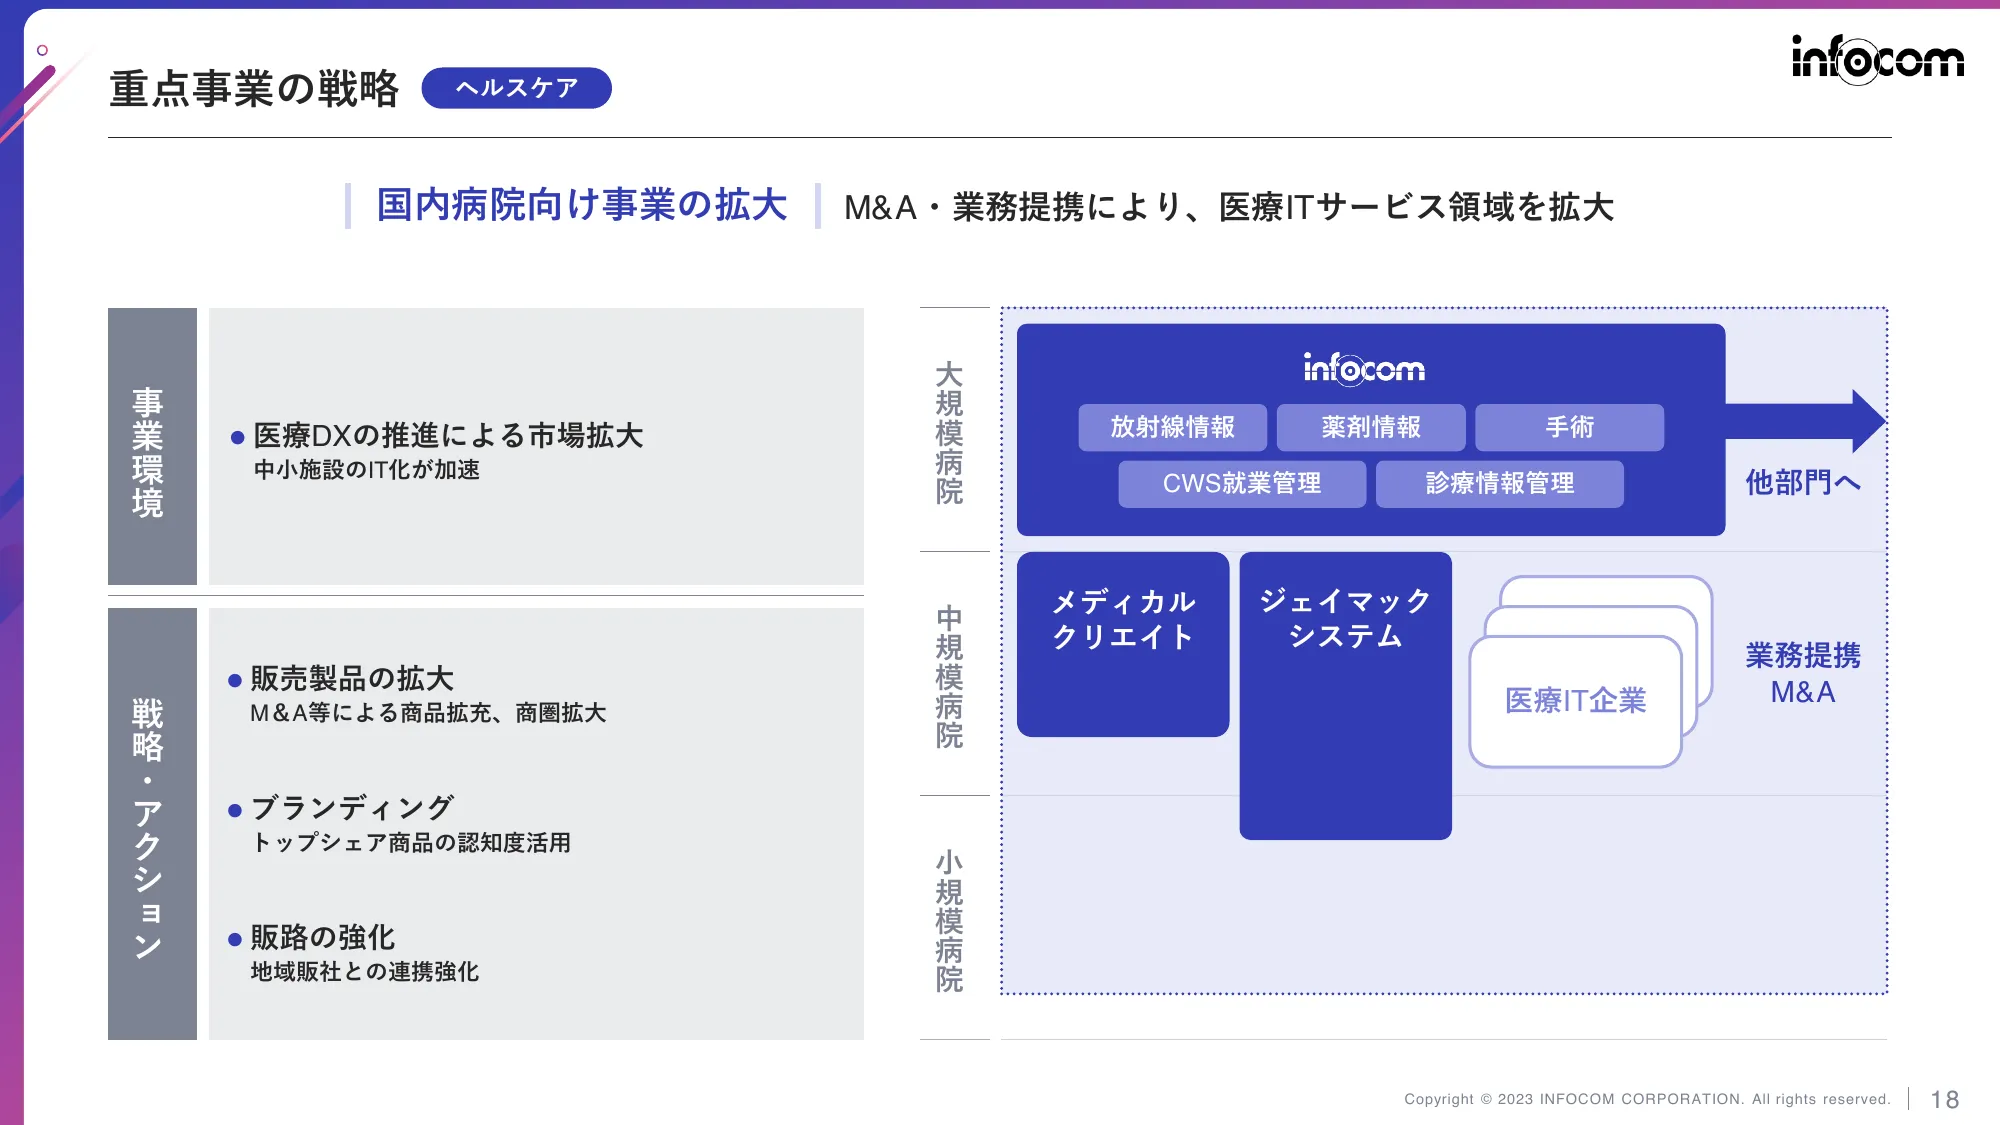Click the 事業環境 side label

152,446
